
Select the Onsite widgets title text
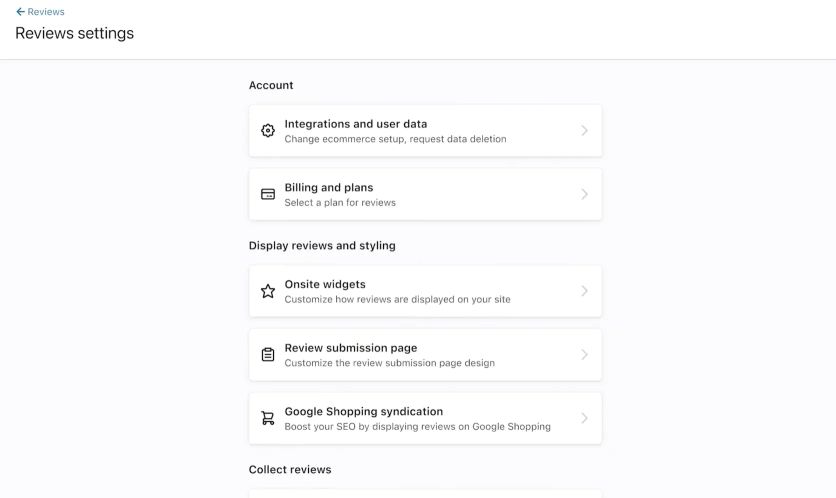(325, 284)
